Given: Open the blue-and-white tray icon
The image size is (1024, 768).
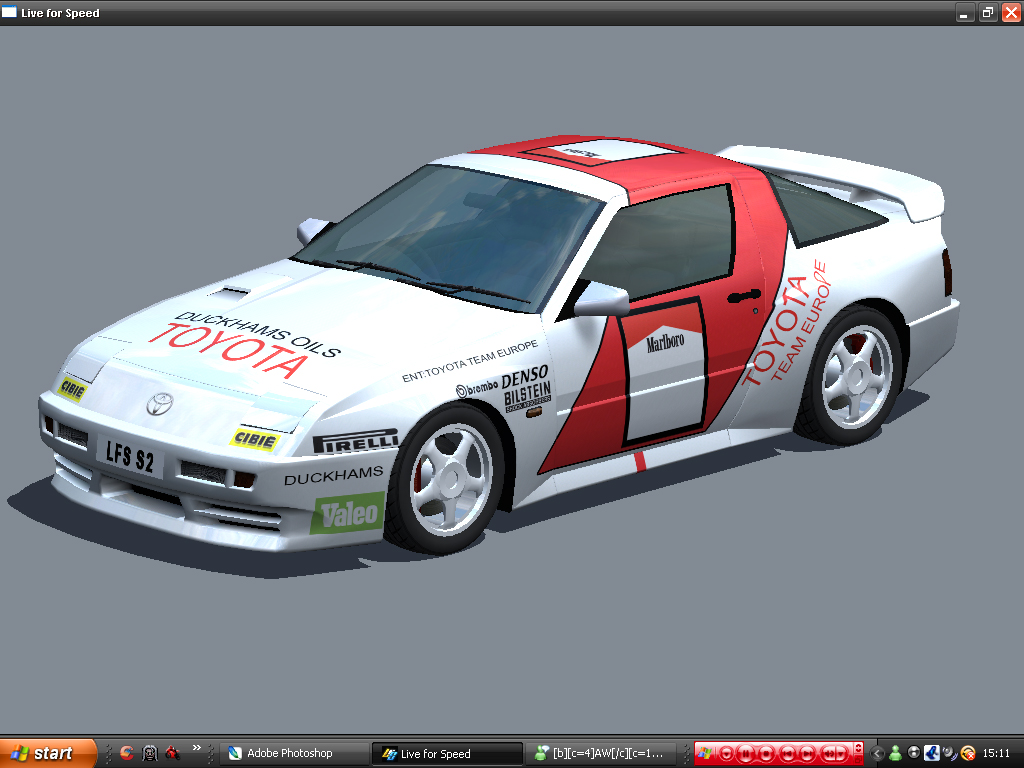Looking at the screenshot, I should [932, 753].
